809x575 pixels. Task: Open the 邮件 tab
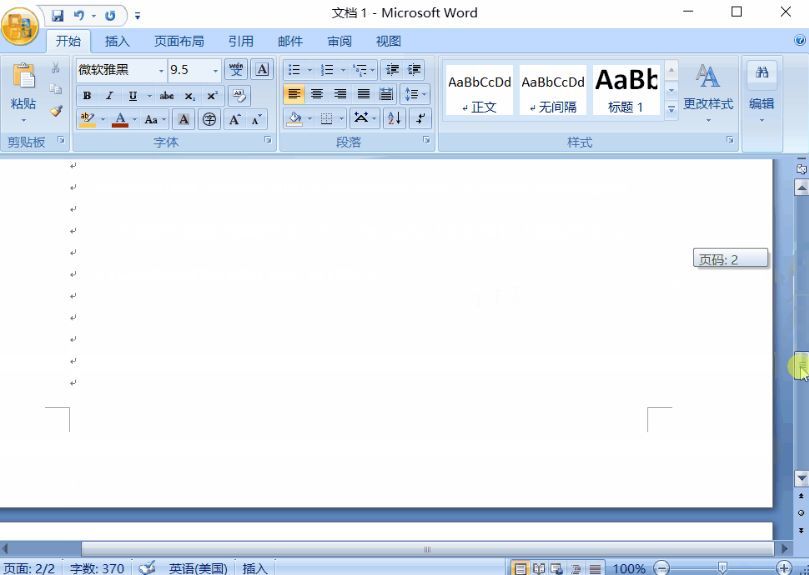(x=290, y=41)
